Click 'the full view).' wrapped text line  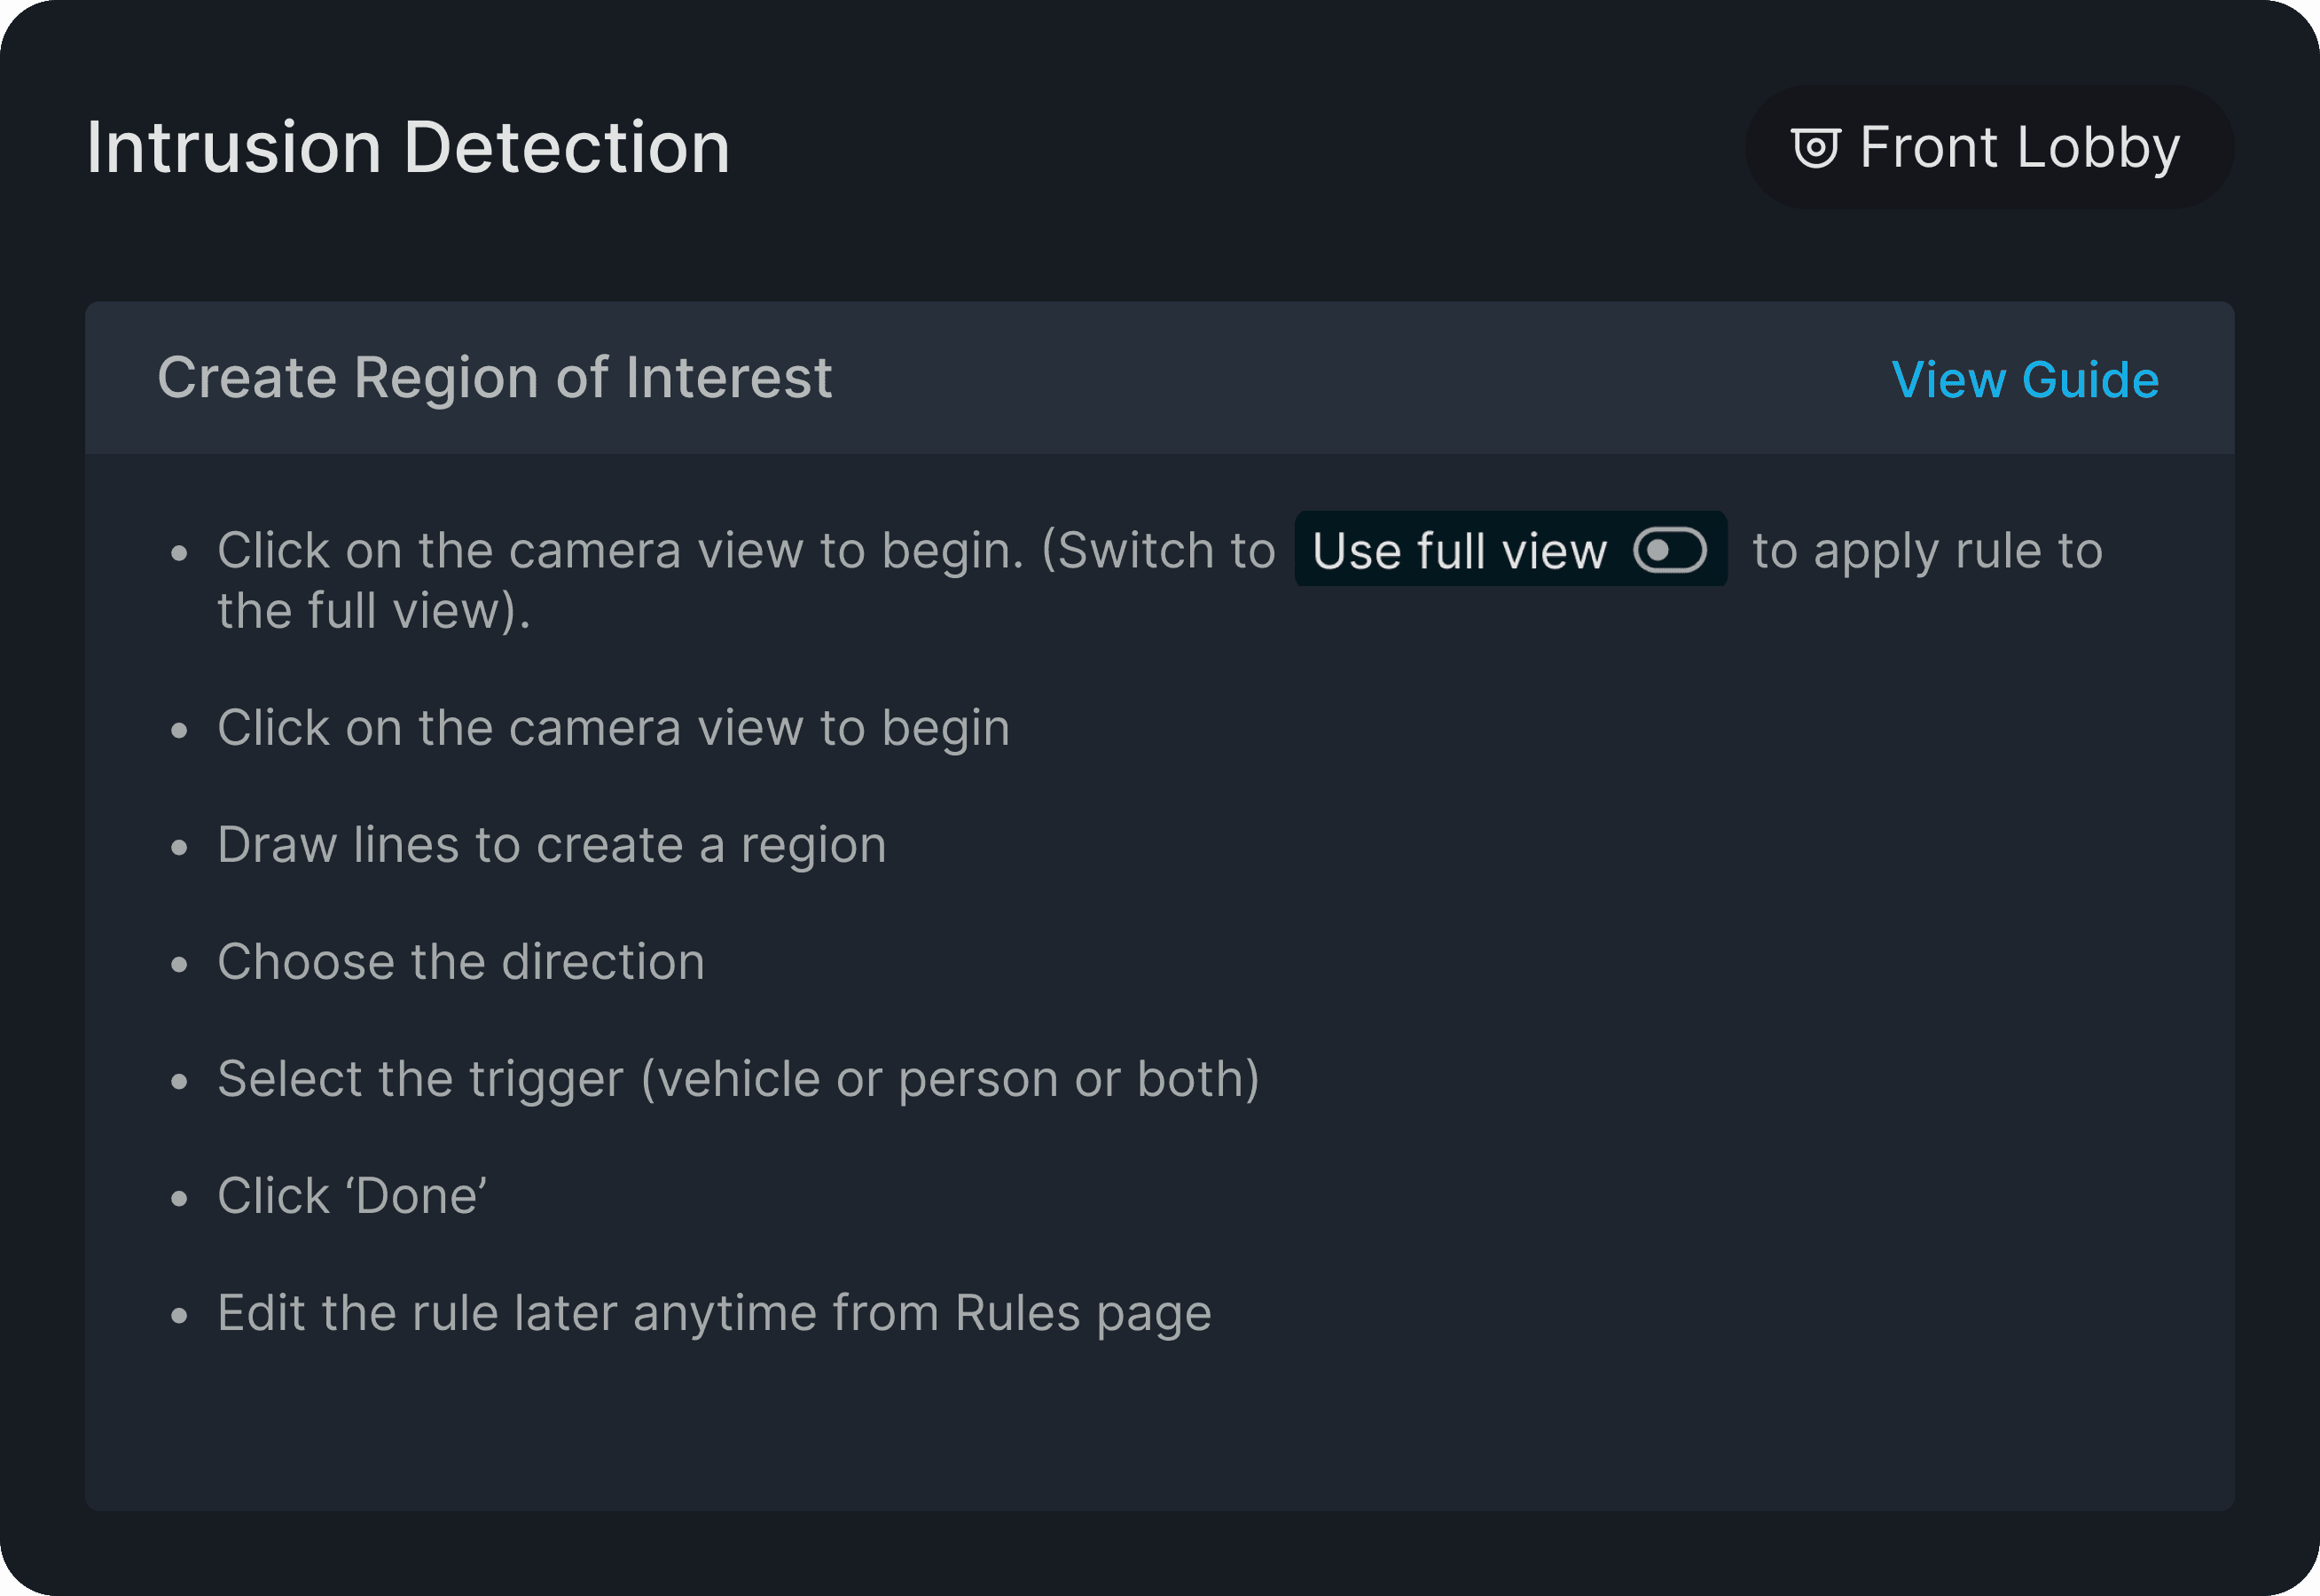coord(373,610)
